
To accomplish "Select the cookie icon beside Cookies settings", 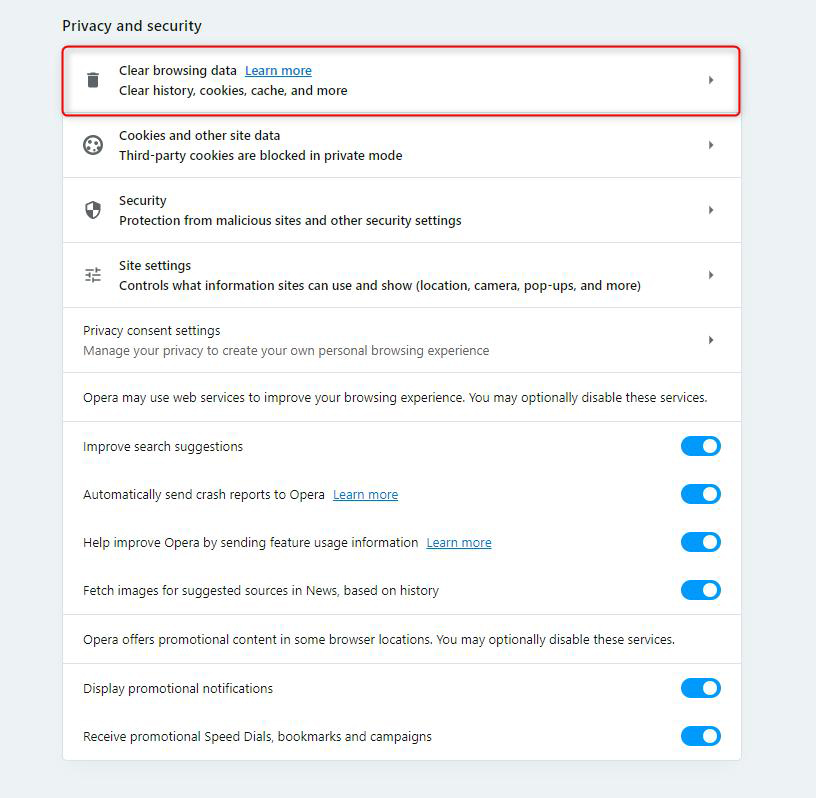I will coord(93,144).
